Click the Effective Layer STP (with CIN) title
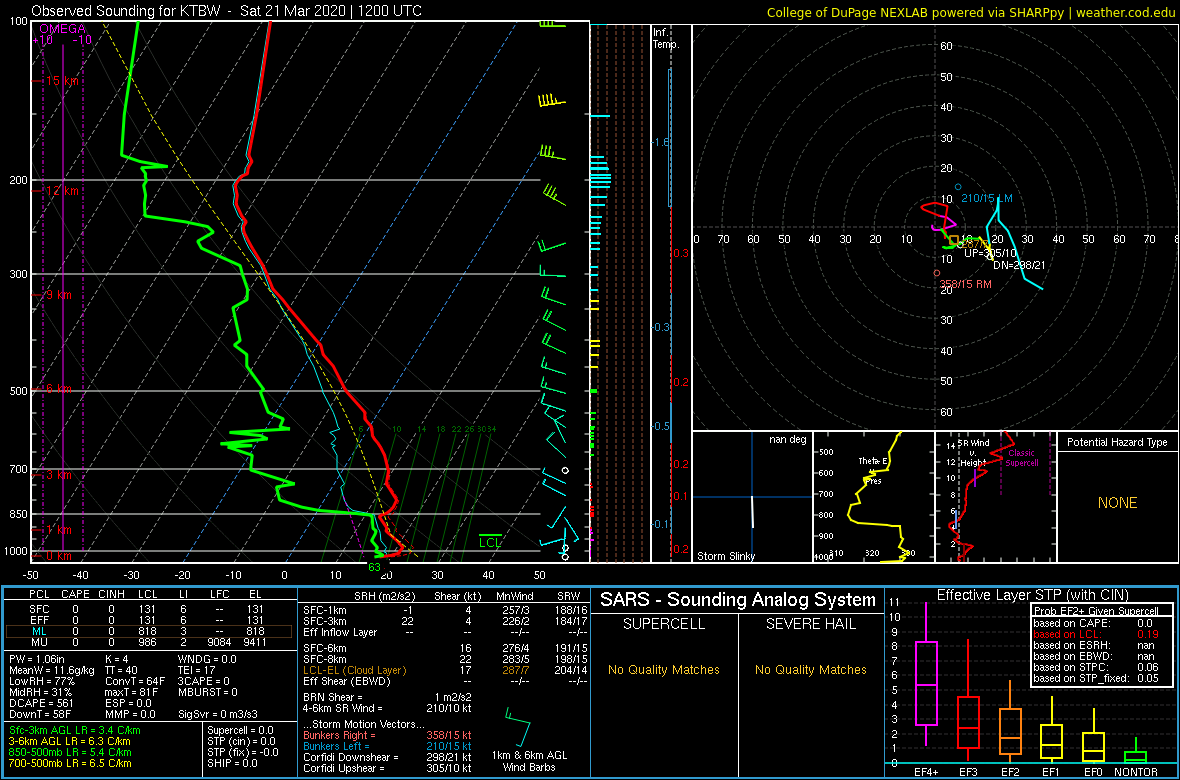The height and width of the screenshot is (780, 1180). (1032, 595)
